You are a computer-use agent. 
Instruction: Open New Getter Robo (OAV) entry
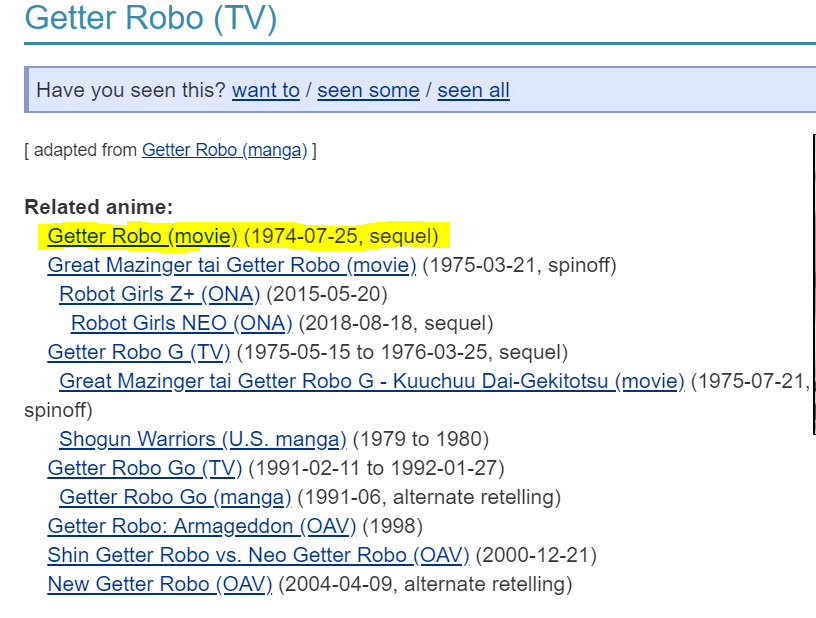click(x=159, y=584)
